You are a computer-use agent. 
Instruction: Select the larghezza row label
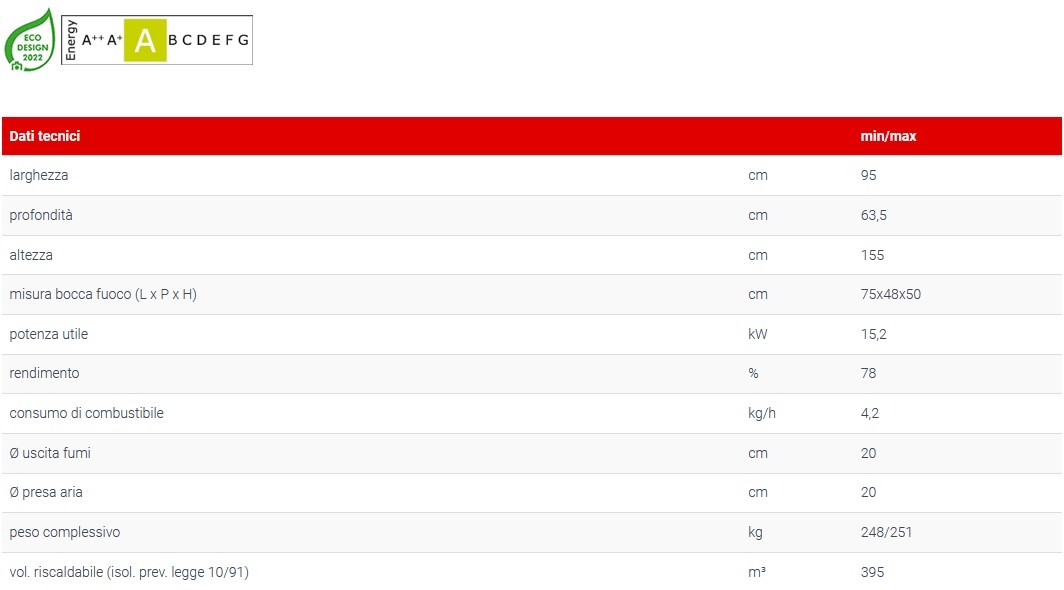(x=39, y=175)
